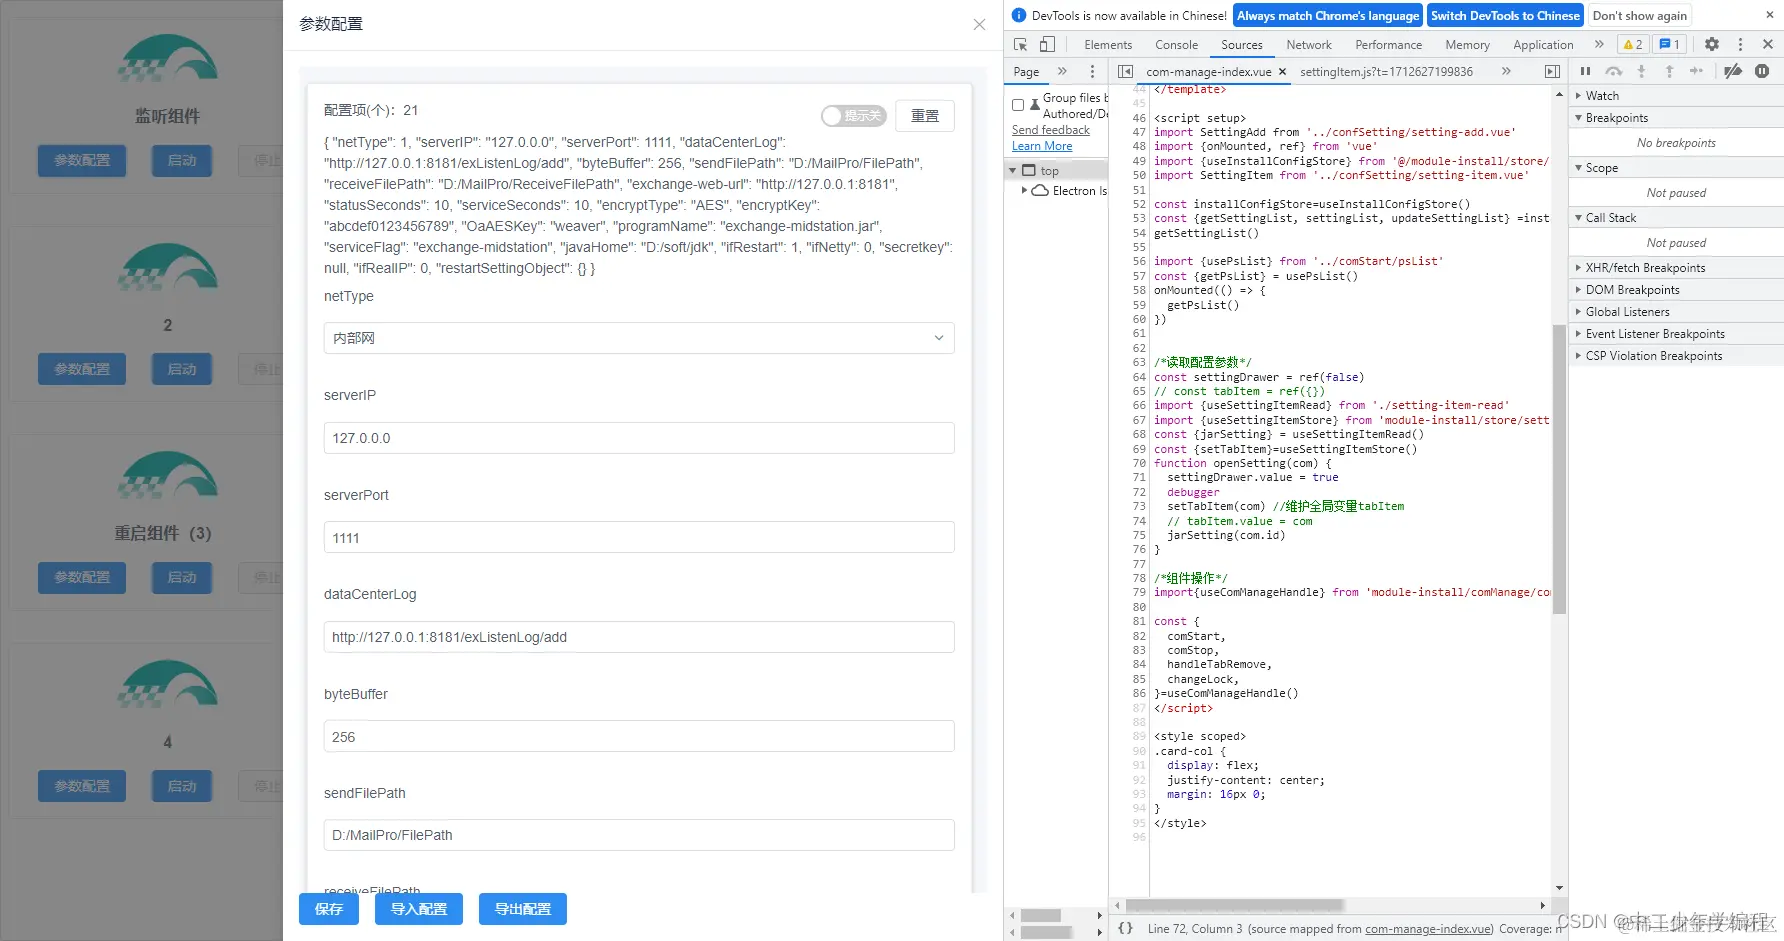Click the 导出配置 export button
The width and height of the screenshot is (1784, 941).
pos(523,909)
